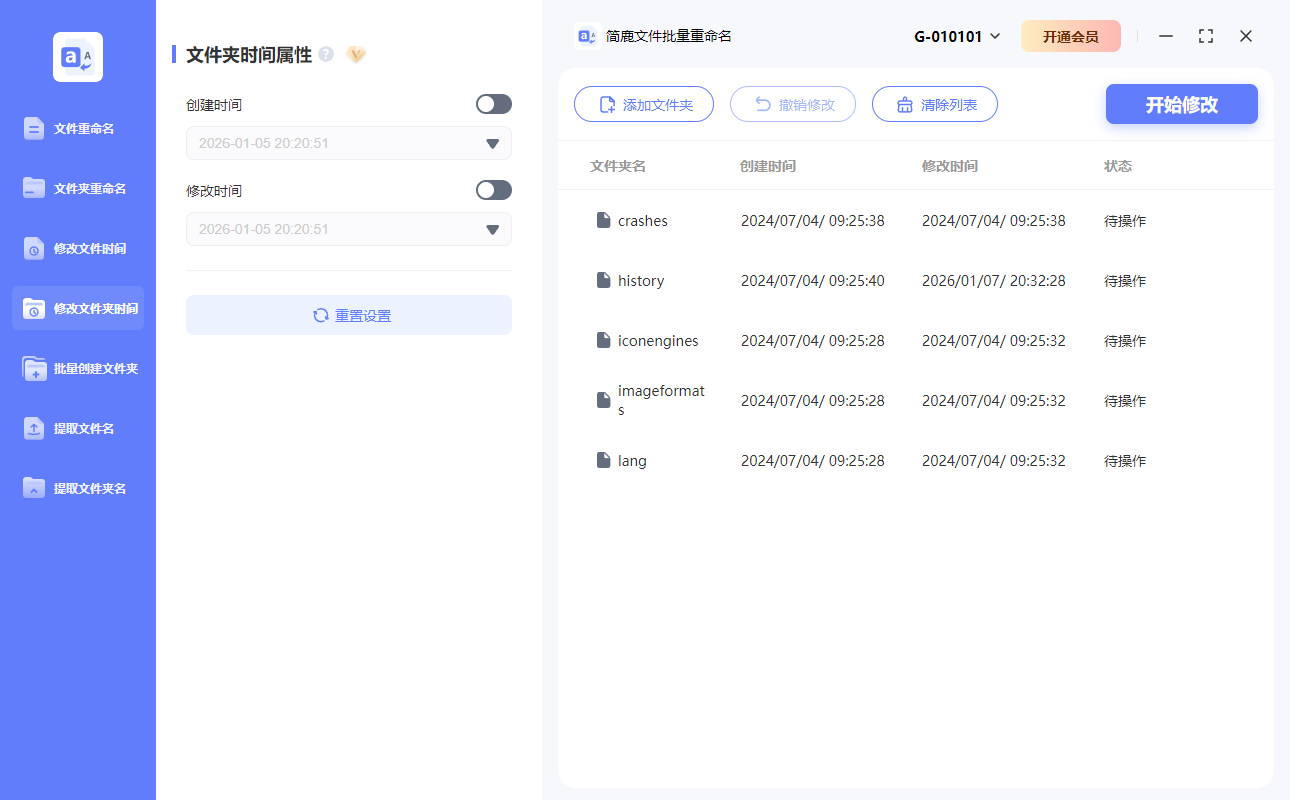
Task: Open the G-010101 account dropdown
Action: 957,35
